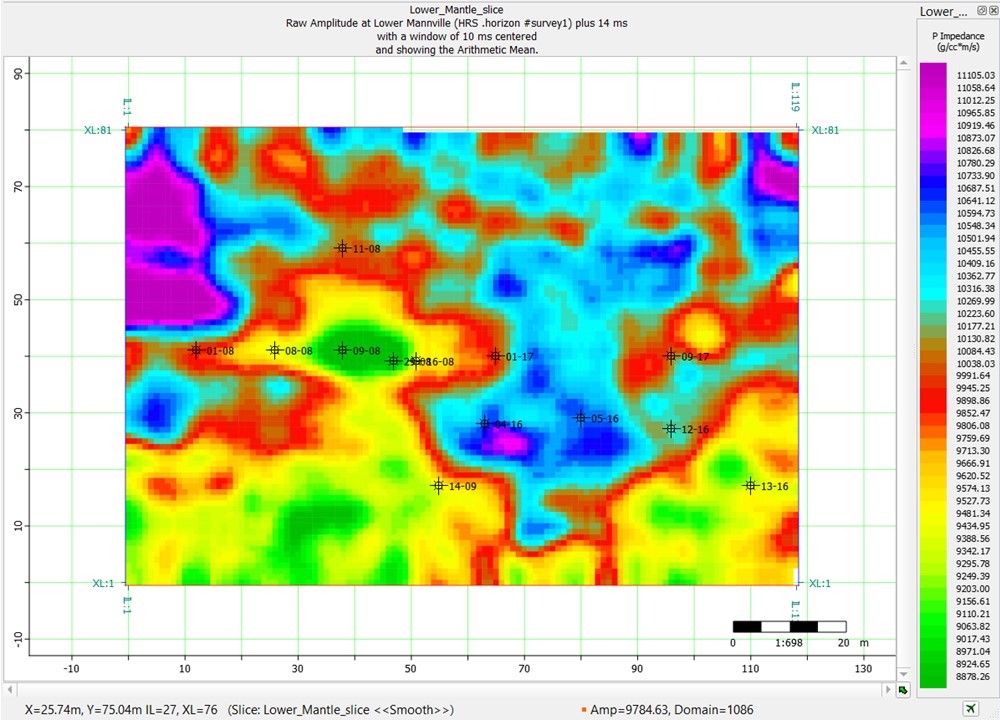
Task: Click the vertical scrollbar up arrow
Action: [x=903, y=63]
